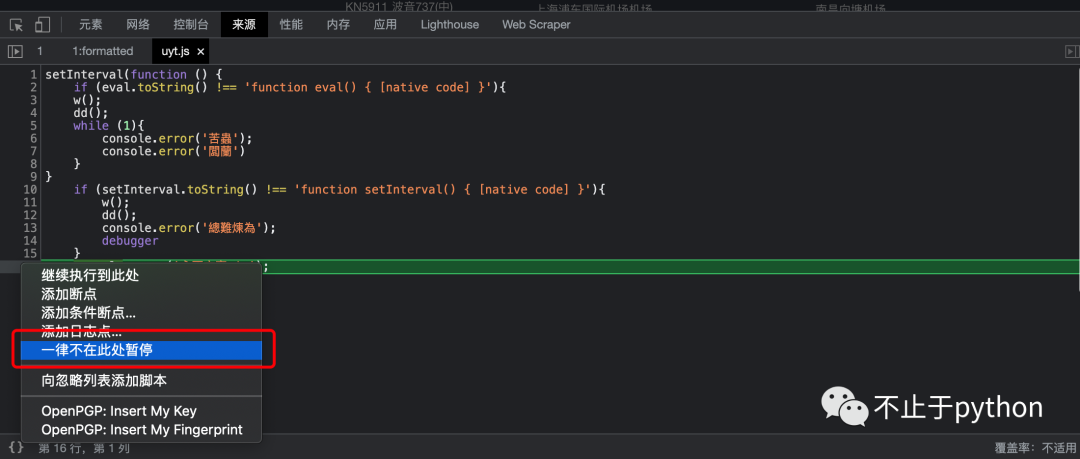
Task: Activate the inspect element picker icon
Action: point(17,24)
